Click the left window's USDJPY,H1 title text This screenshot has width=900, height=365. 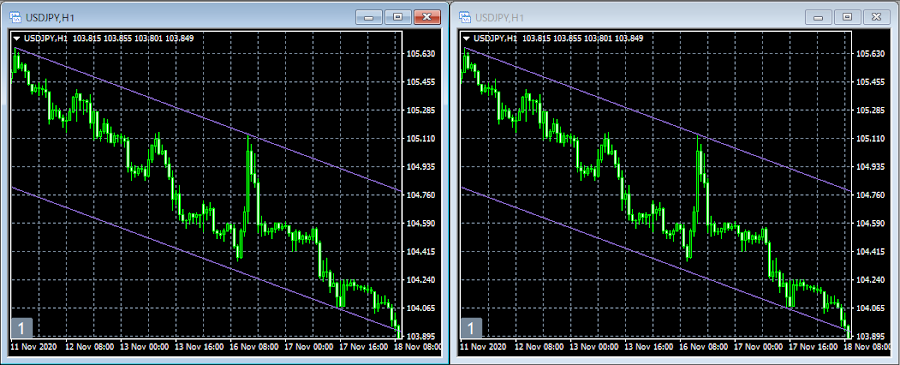pyautogui.click(x=50, y=18)
